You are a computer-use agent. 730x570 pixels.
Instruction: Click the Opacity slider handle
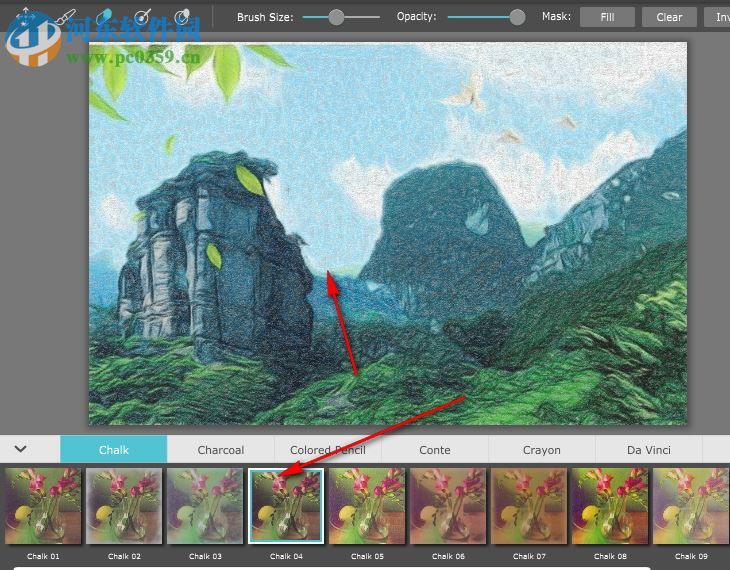click(517, 17)
